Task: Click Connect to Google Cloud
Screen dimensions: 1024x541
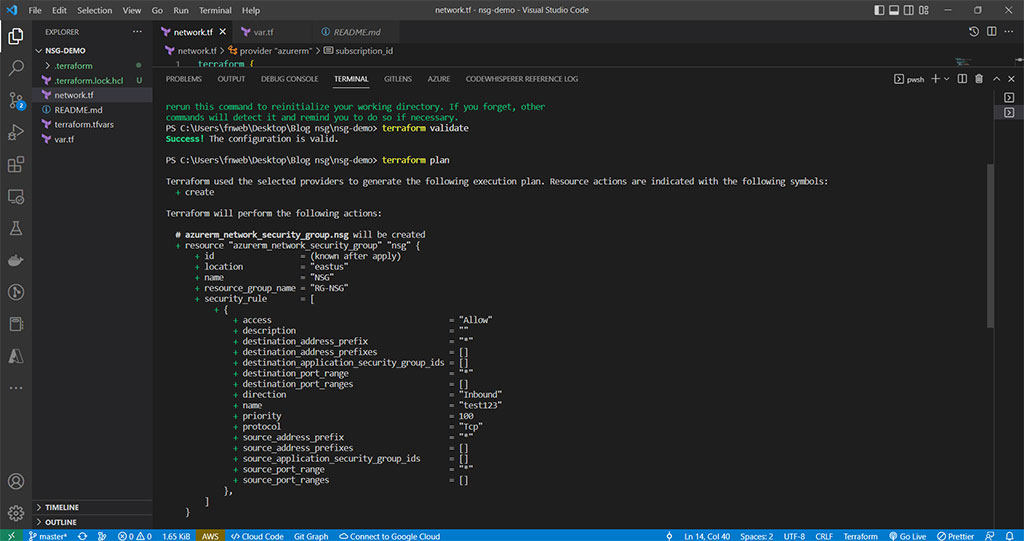Action: 390,536
